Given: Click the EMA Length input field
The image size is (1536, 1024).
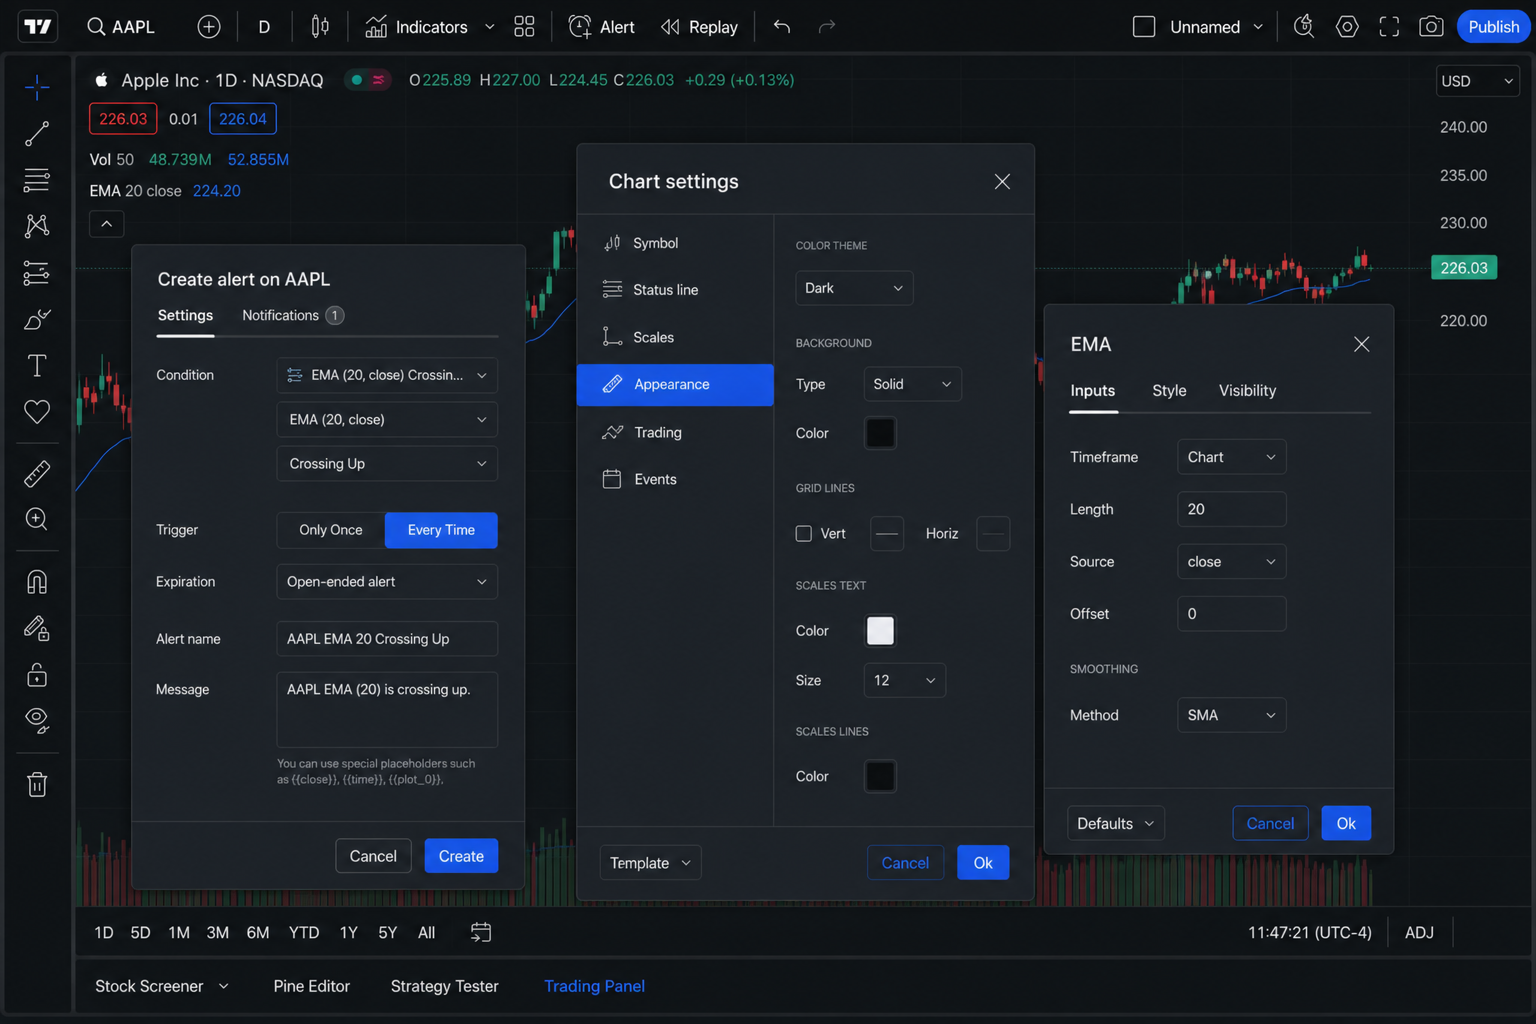Looking at the screenshot, I should 1231,509.
